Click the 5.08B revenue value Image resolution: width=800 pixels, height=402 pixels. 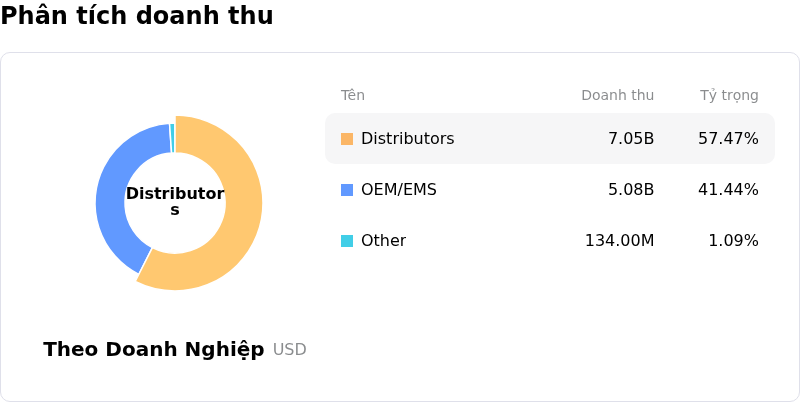(x=631, y=190)
